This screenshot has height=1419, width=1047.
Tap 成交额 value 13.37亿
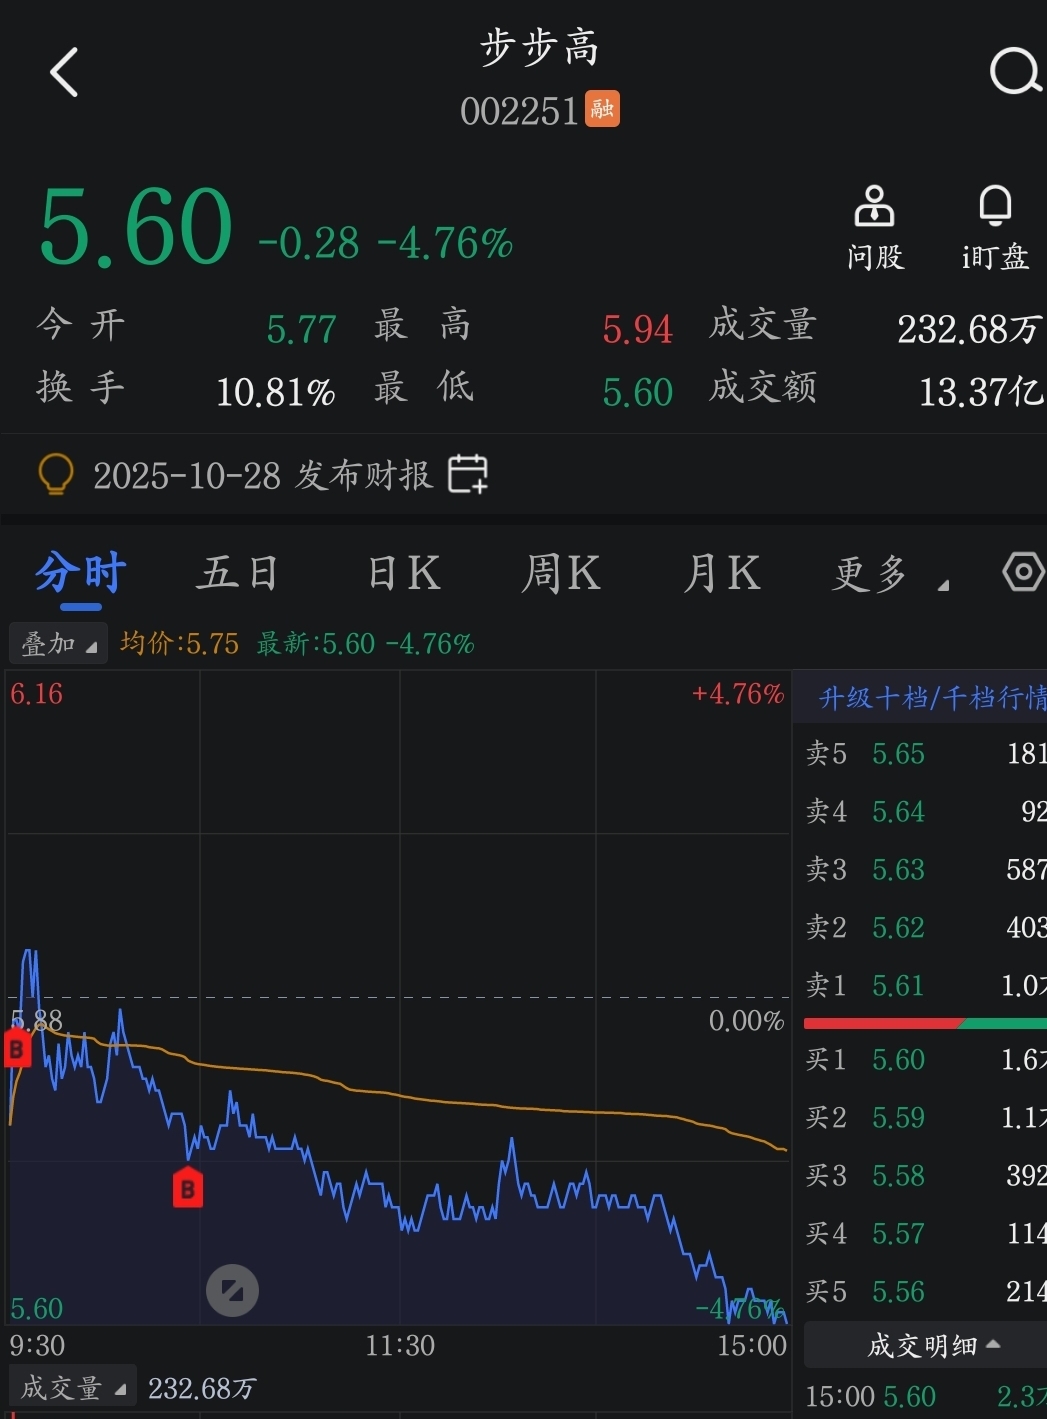tap(980, 392)
